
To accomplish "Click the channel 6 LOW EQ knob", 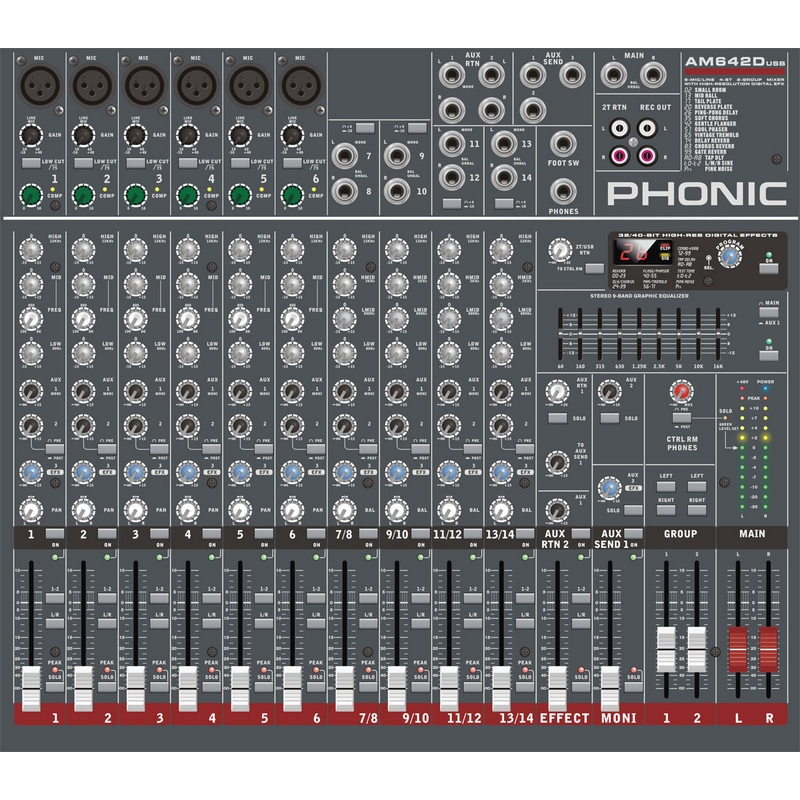I will point(292,353).
